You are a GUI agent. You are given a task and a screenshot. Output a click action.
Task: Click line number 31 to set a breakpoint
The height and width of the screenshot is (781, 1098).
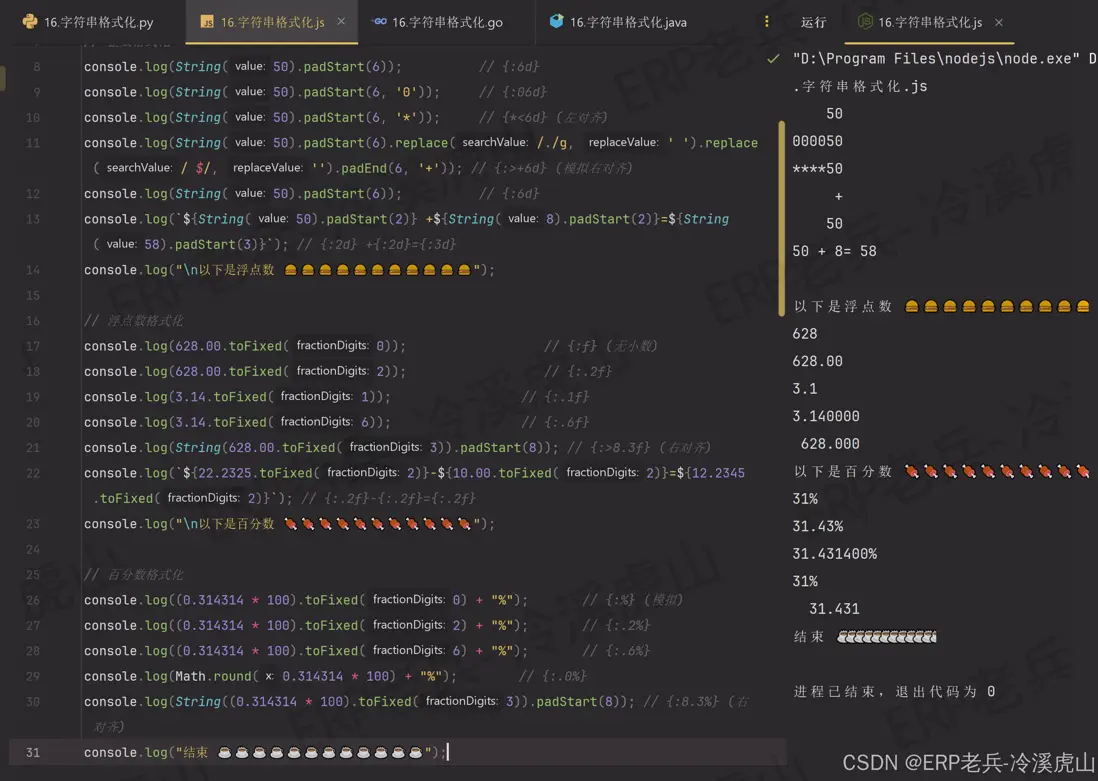[x=31, y=751]
